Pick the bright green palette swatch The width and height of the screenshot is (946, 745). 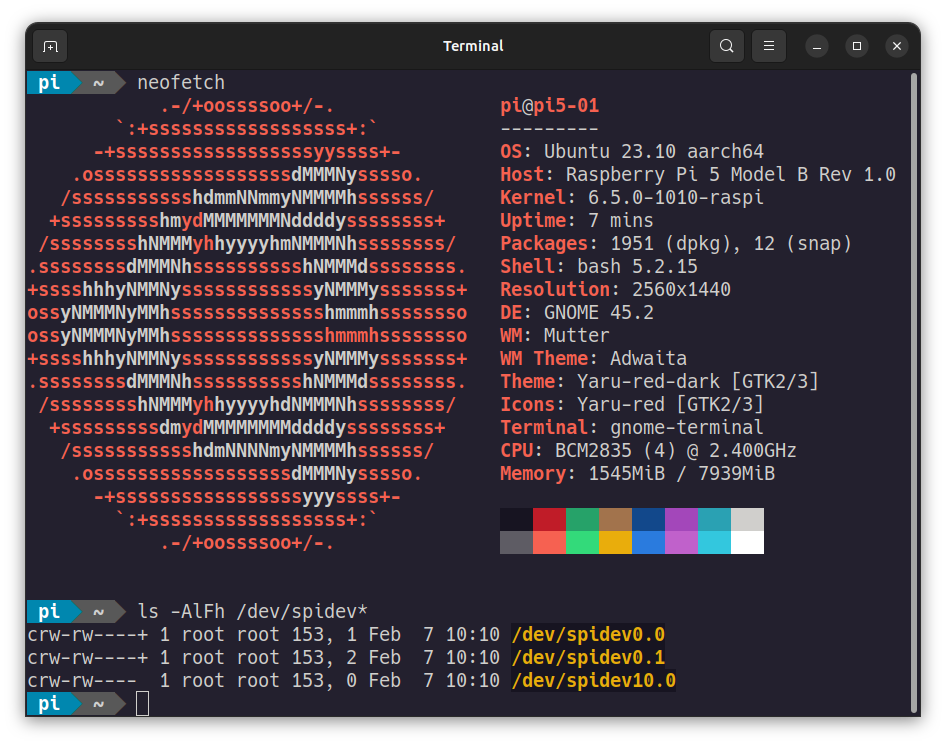tap(582, 542)
